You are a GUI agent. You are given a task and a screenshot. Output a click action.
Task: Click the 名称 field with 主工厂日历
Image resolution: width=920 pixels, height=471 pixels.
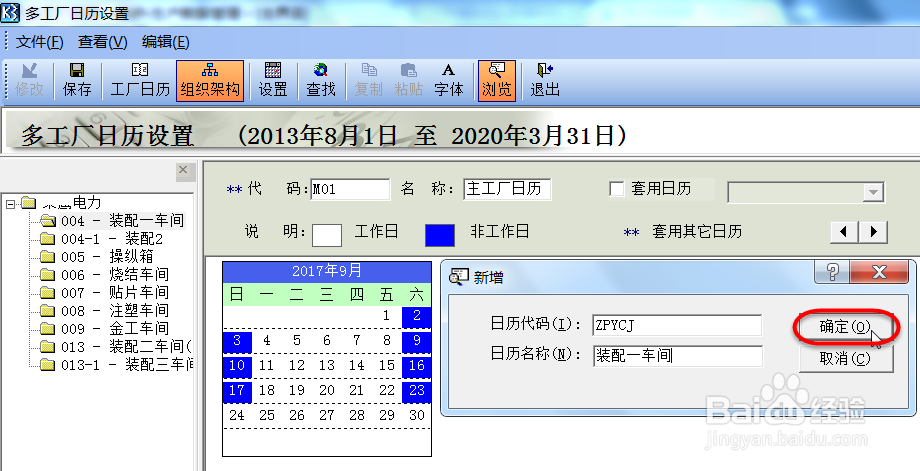(x=507, y=189)
